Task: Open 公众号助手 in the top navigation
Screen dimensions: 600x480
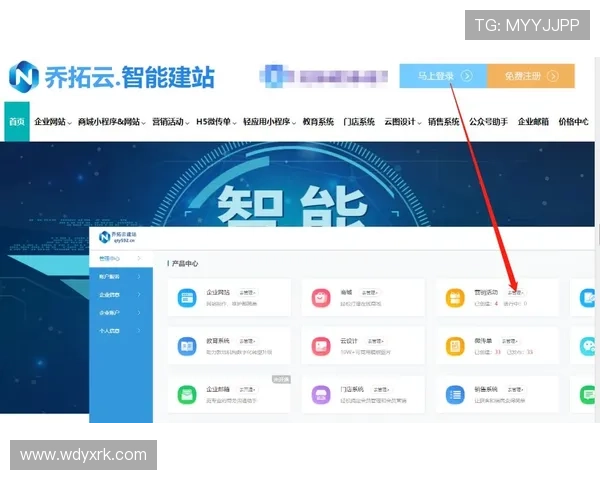Action: 488,122
